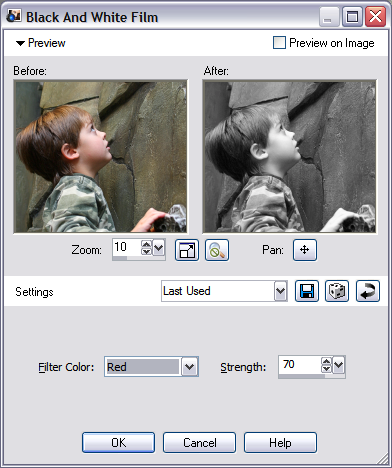
Task: Click the Pan crosshair button
Action: click(305, 250)
